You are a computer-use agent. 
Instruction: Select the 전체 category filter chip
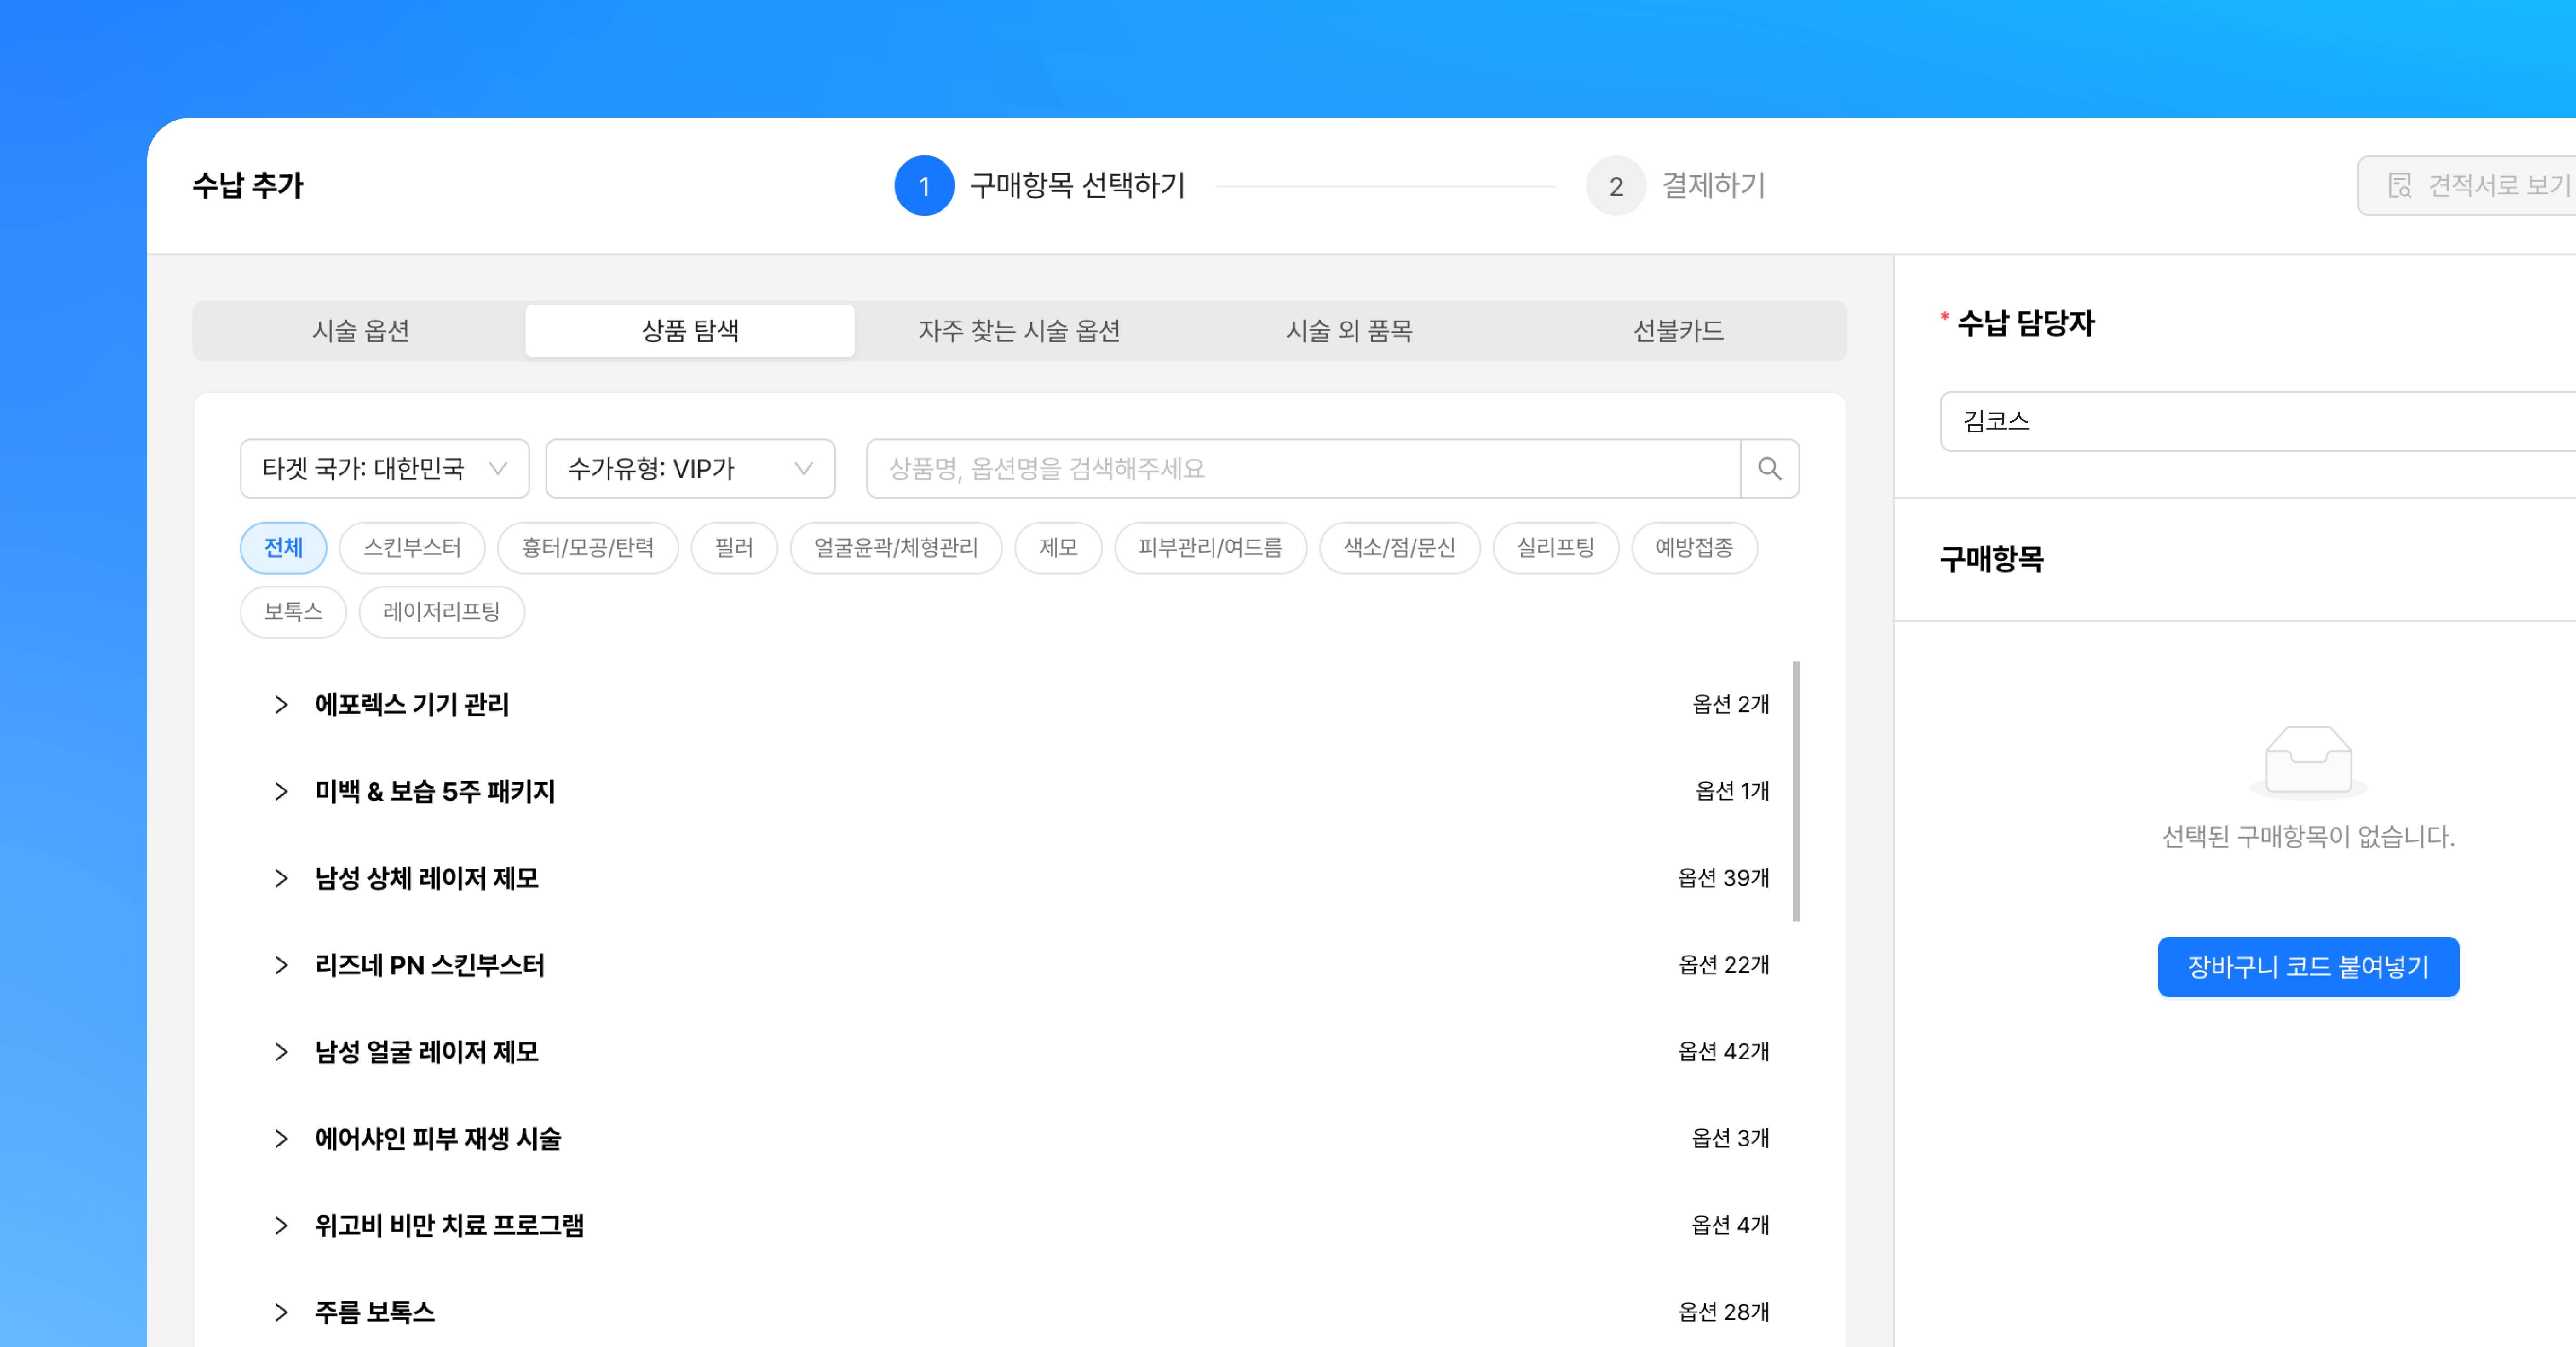(283, 547)
